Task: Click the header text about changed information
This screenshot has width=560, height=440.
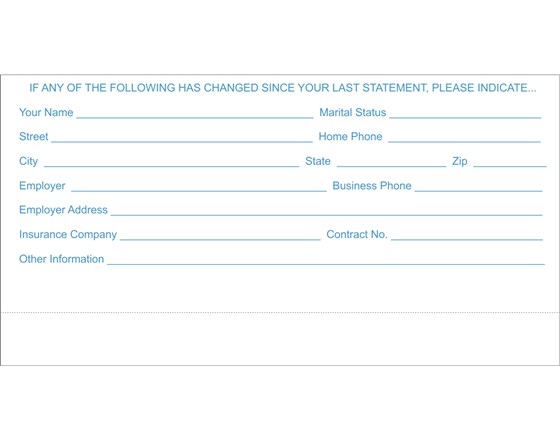Action: (283, 88)
